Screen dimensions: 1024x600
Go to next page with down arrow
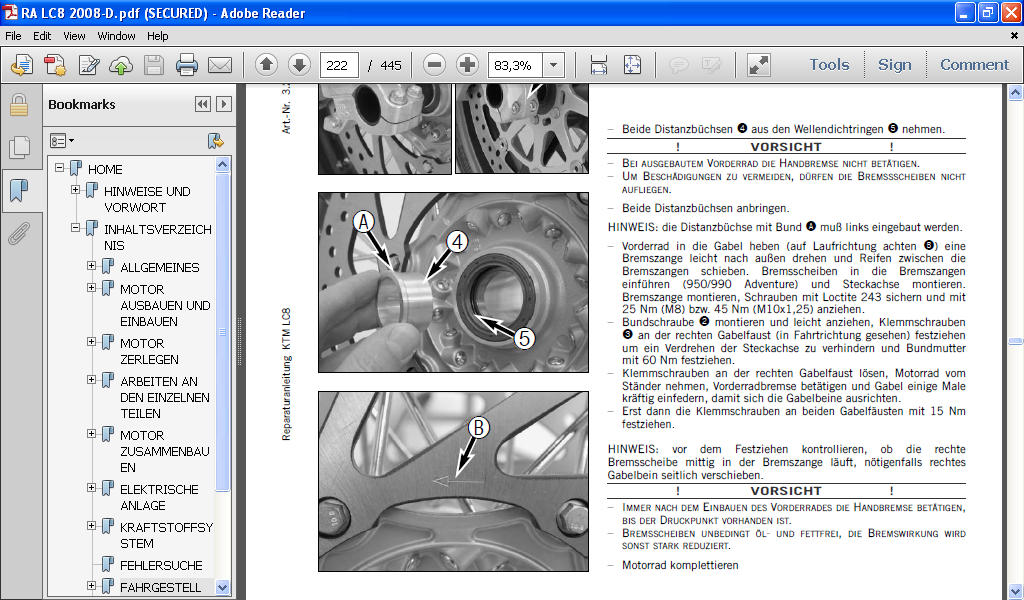(299, 66)
